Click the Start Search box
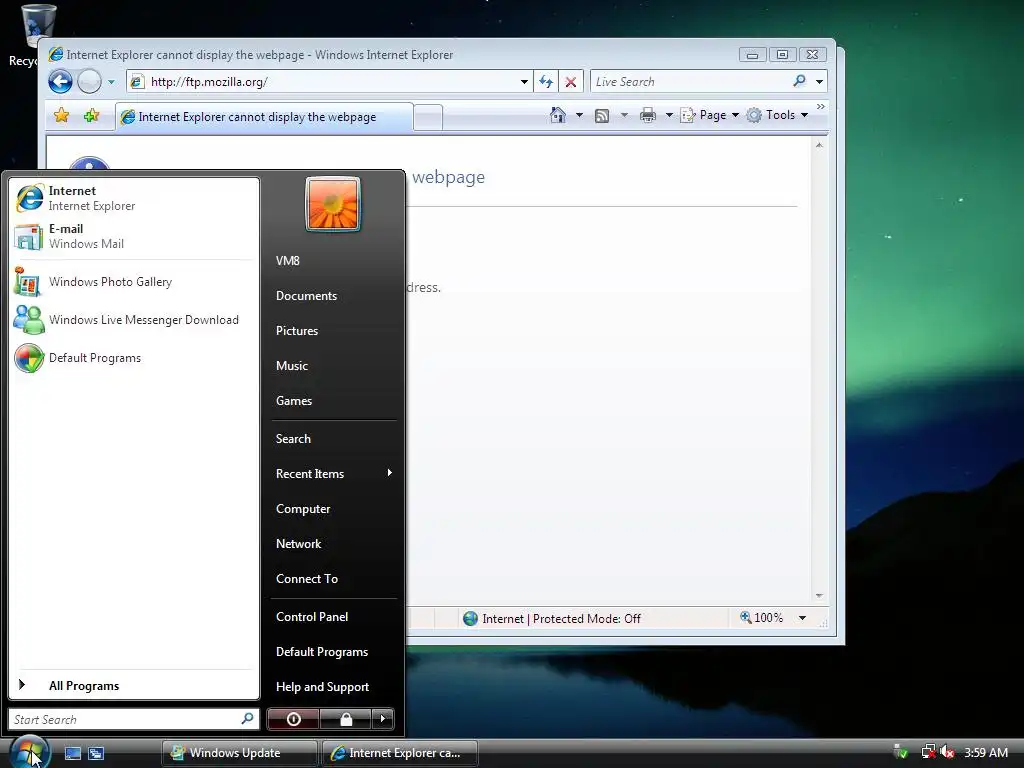Viewport: 1024px width, 768px height. point(134,720)
